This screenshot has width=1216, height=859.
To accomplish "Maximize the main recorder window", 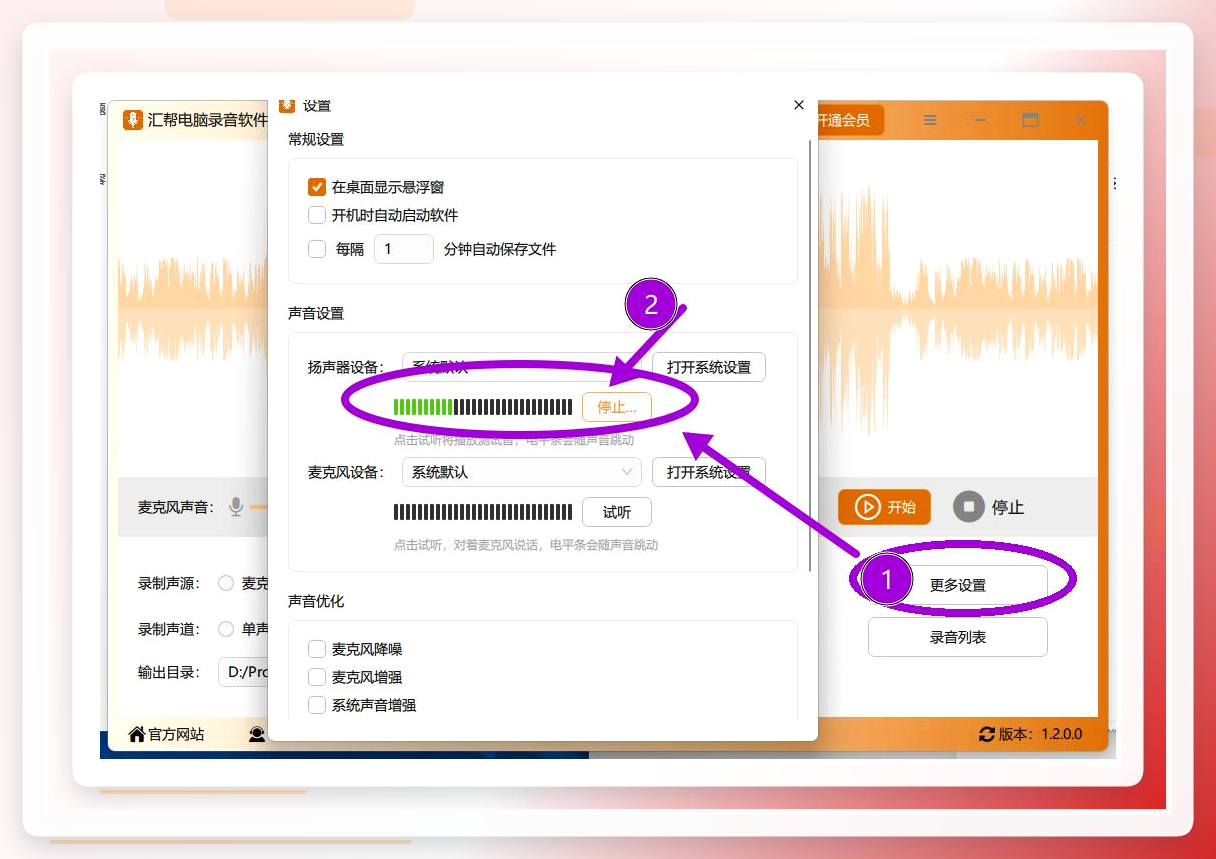I will click(1030, 120).
